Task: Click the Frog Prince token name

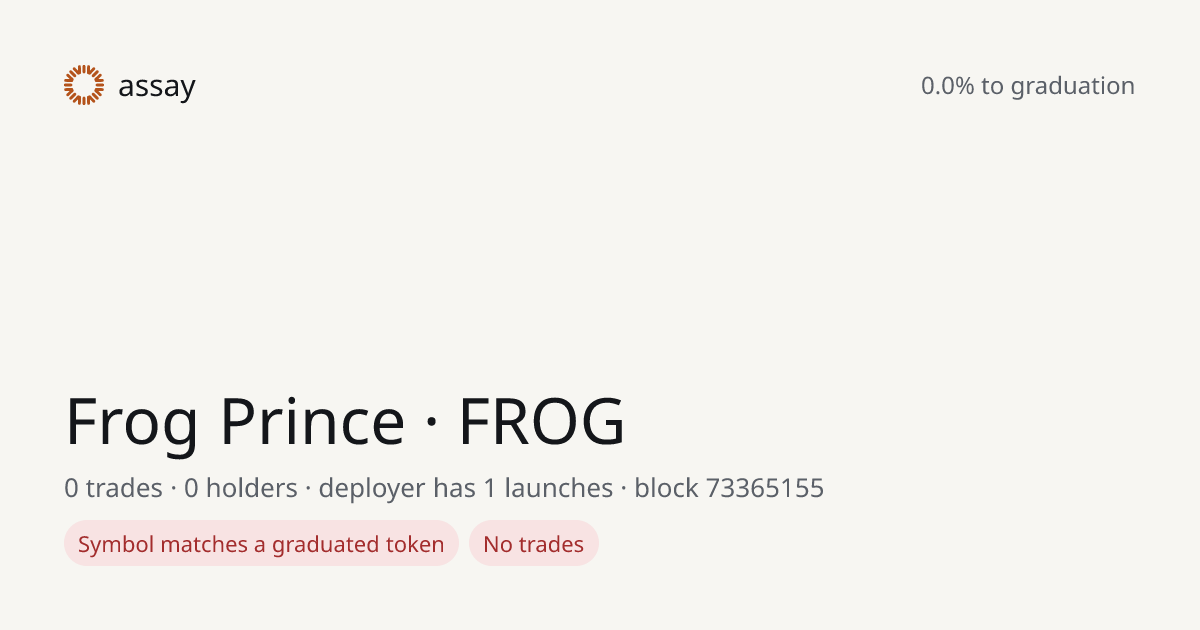Action: tap(235, 422)
